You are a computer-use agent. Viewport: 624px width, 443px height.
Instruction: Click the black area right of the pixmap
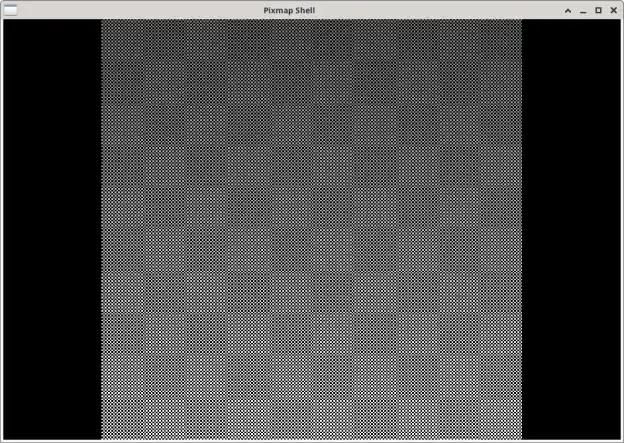(x=571, y=230)
